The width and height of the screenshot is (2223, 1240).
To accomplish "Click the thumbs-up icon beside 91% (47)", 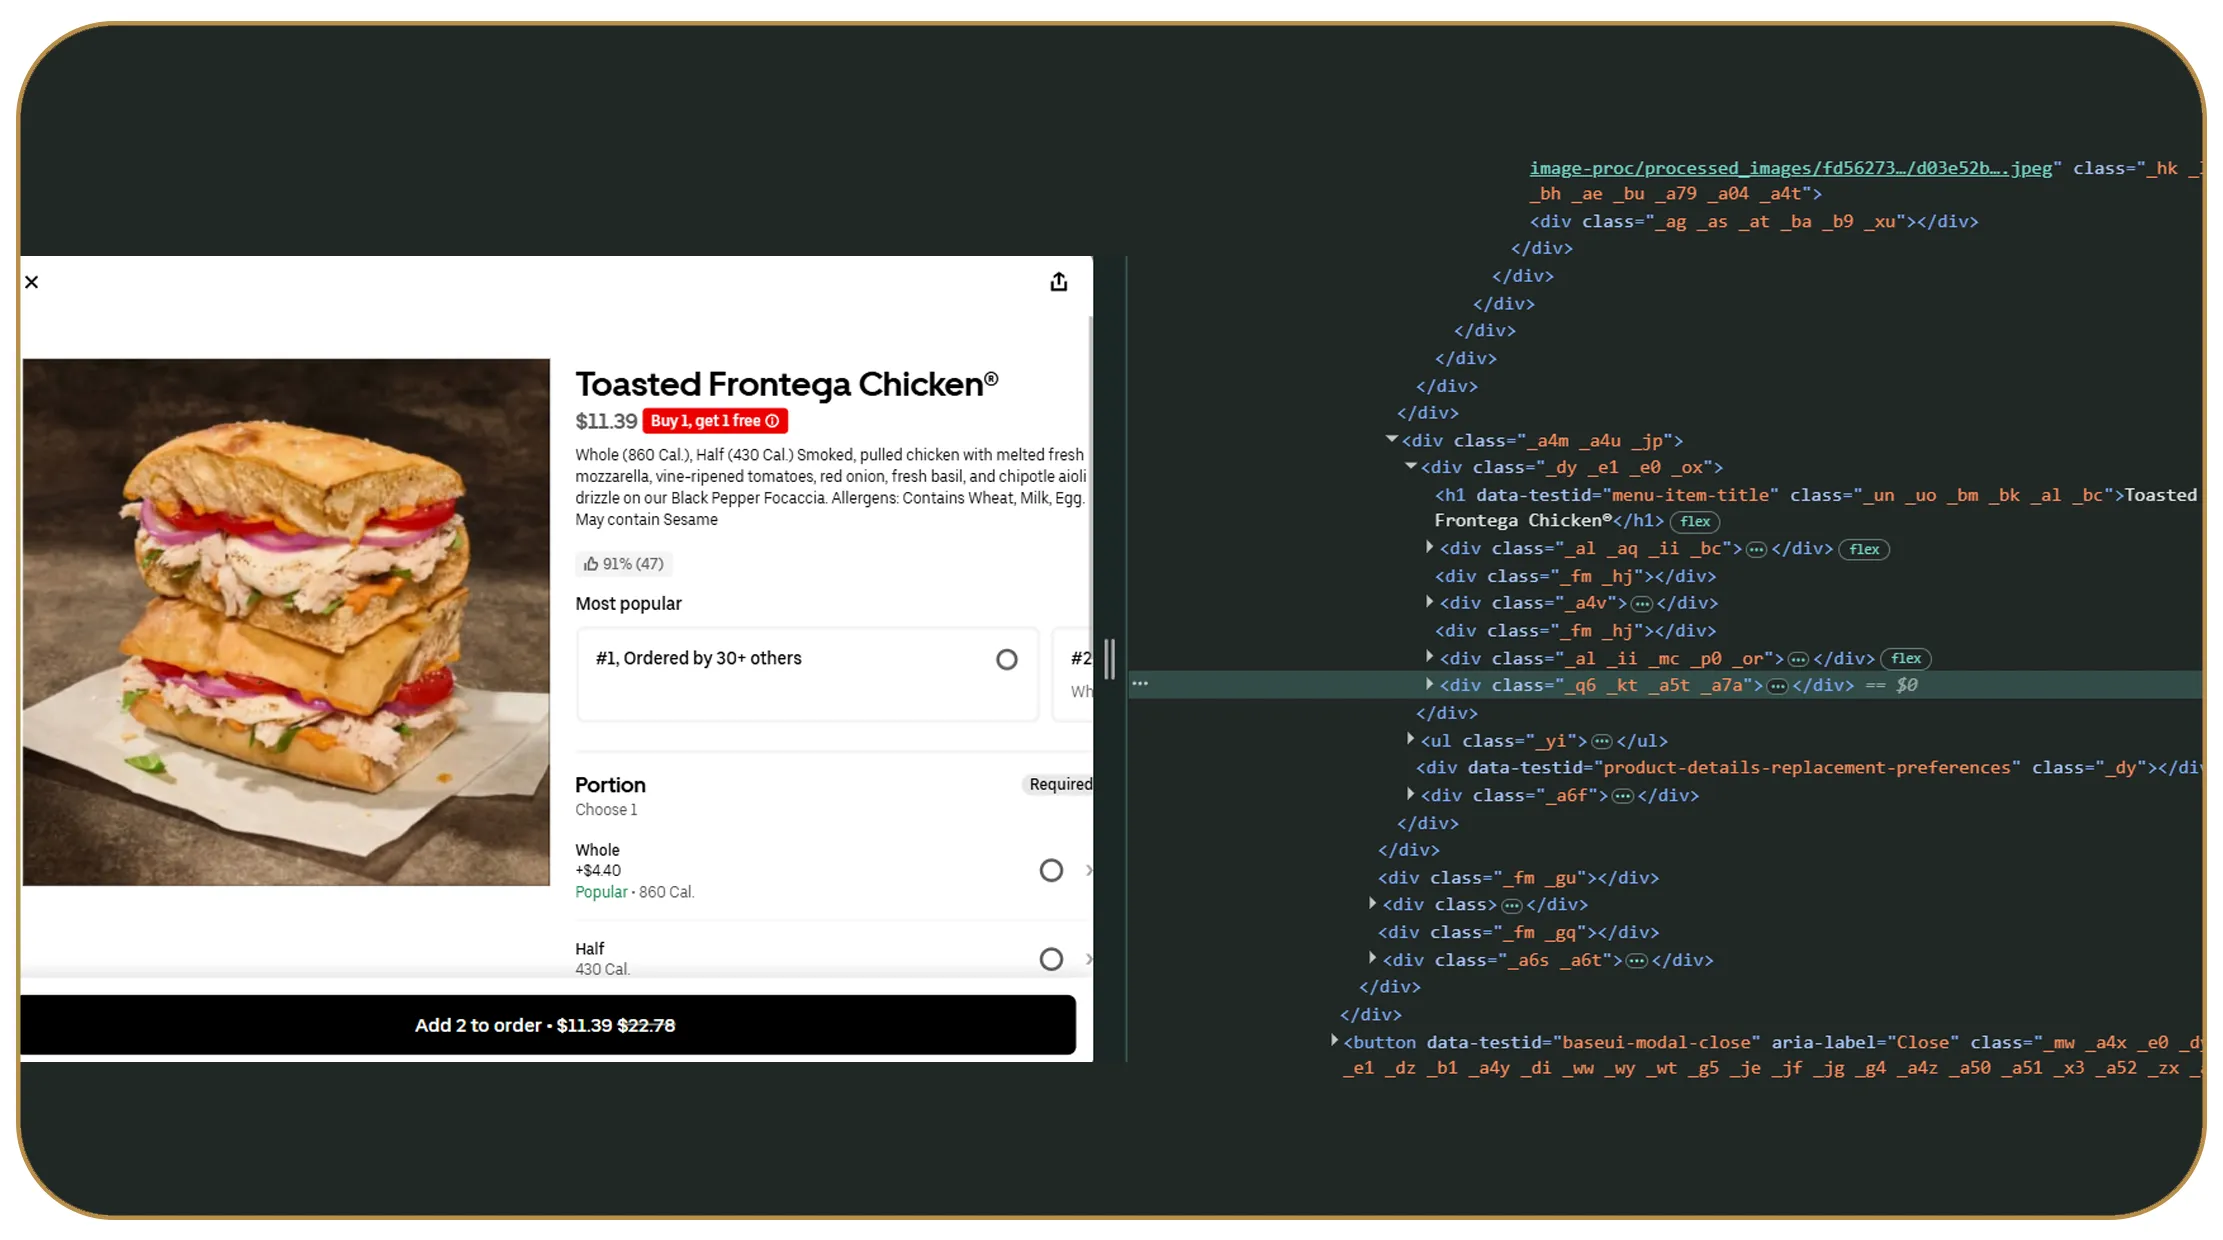I will coord(591,564).
